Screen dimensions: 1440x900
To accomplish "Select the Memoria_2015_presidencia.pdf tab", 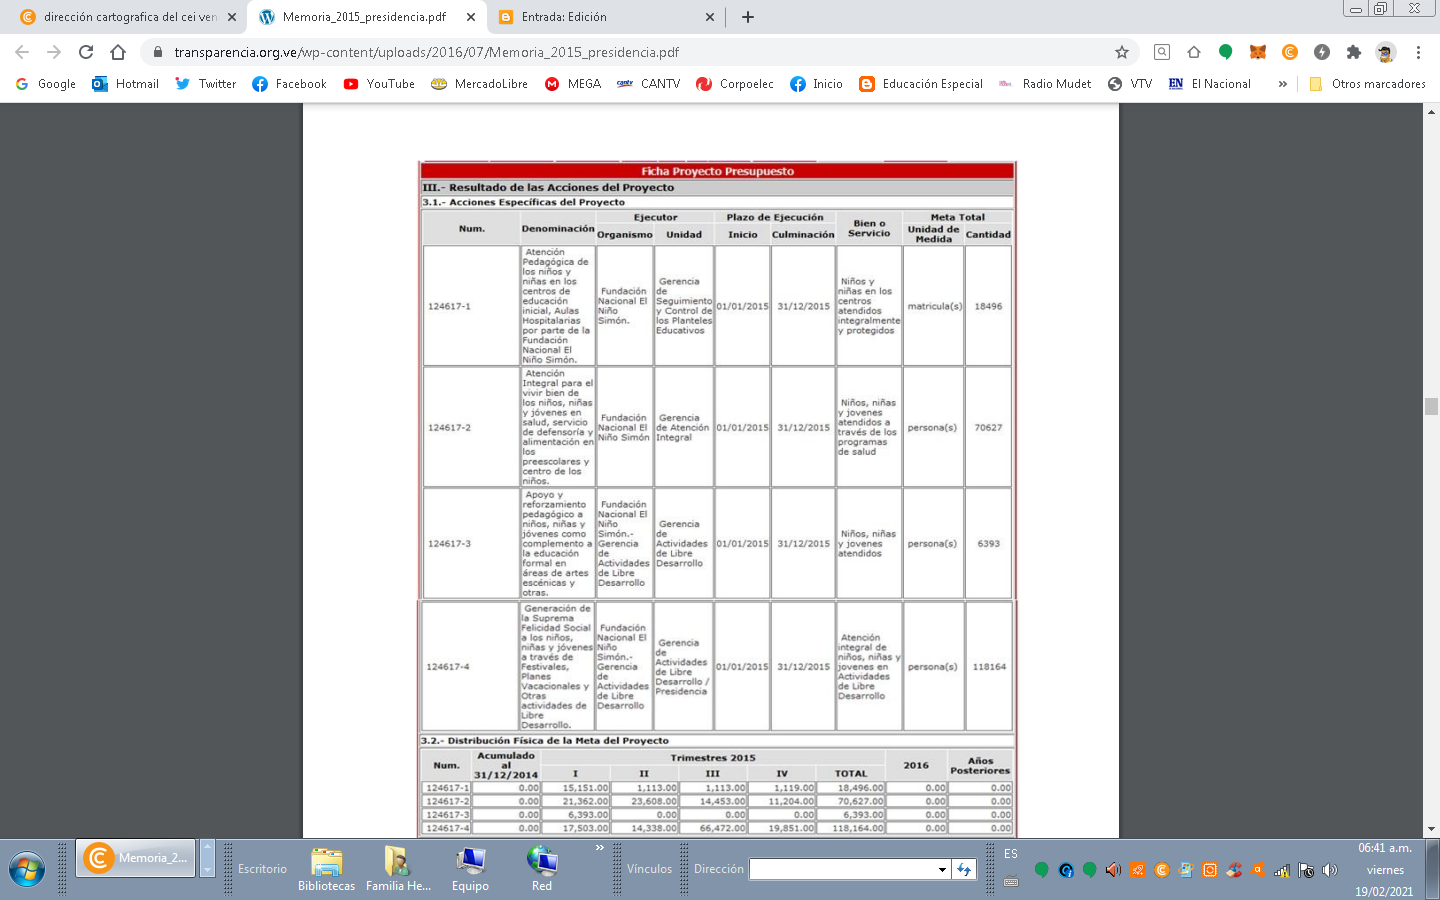I will point(364,17).
